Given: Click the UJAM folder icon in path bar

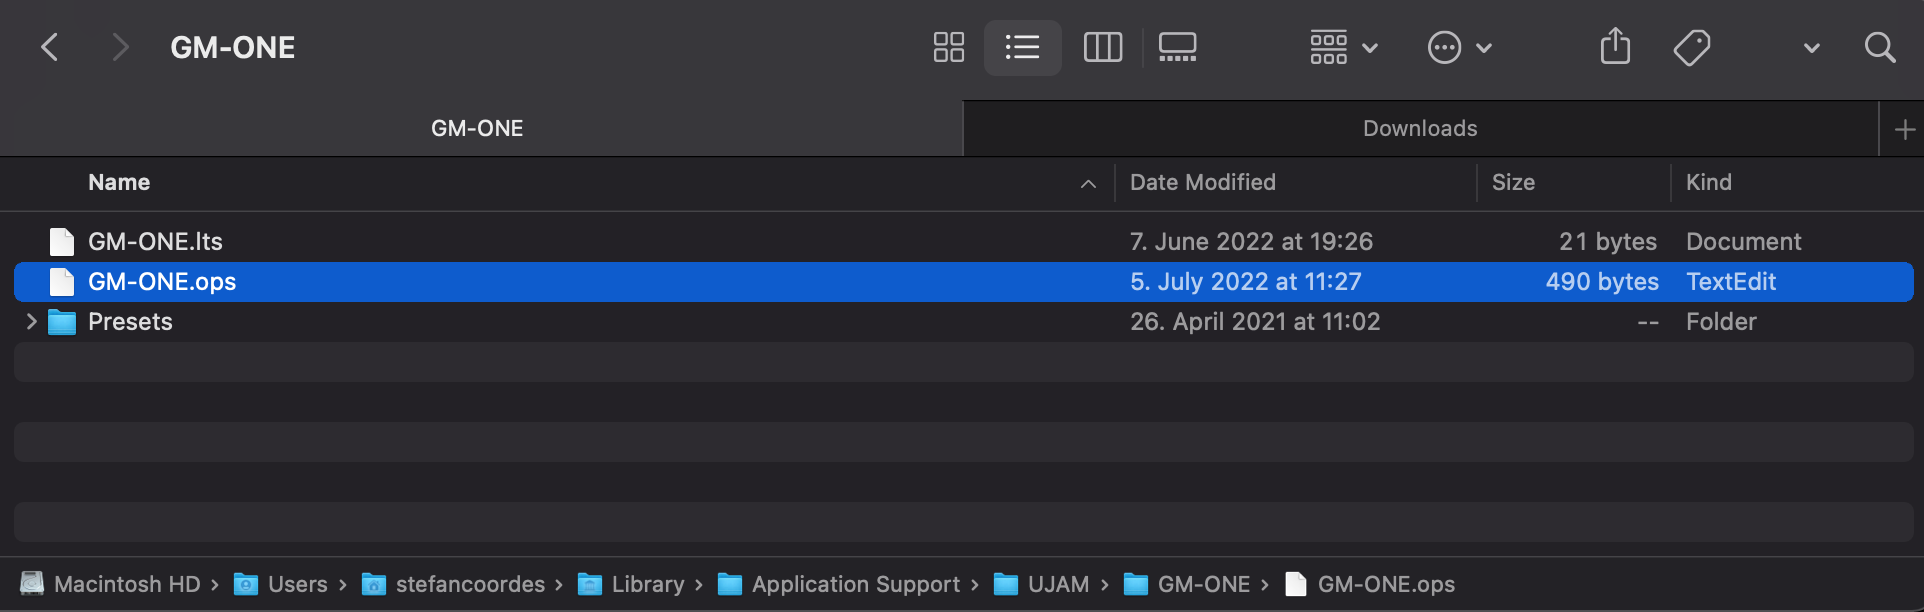Looking at the screenshot, I should pyautogui.click(x=1006, y=584).
